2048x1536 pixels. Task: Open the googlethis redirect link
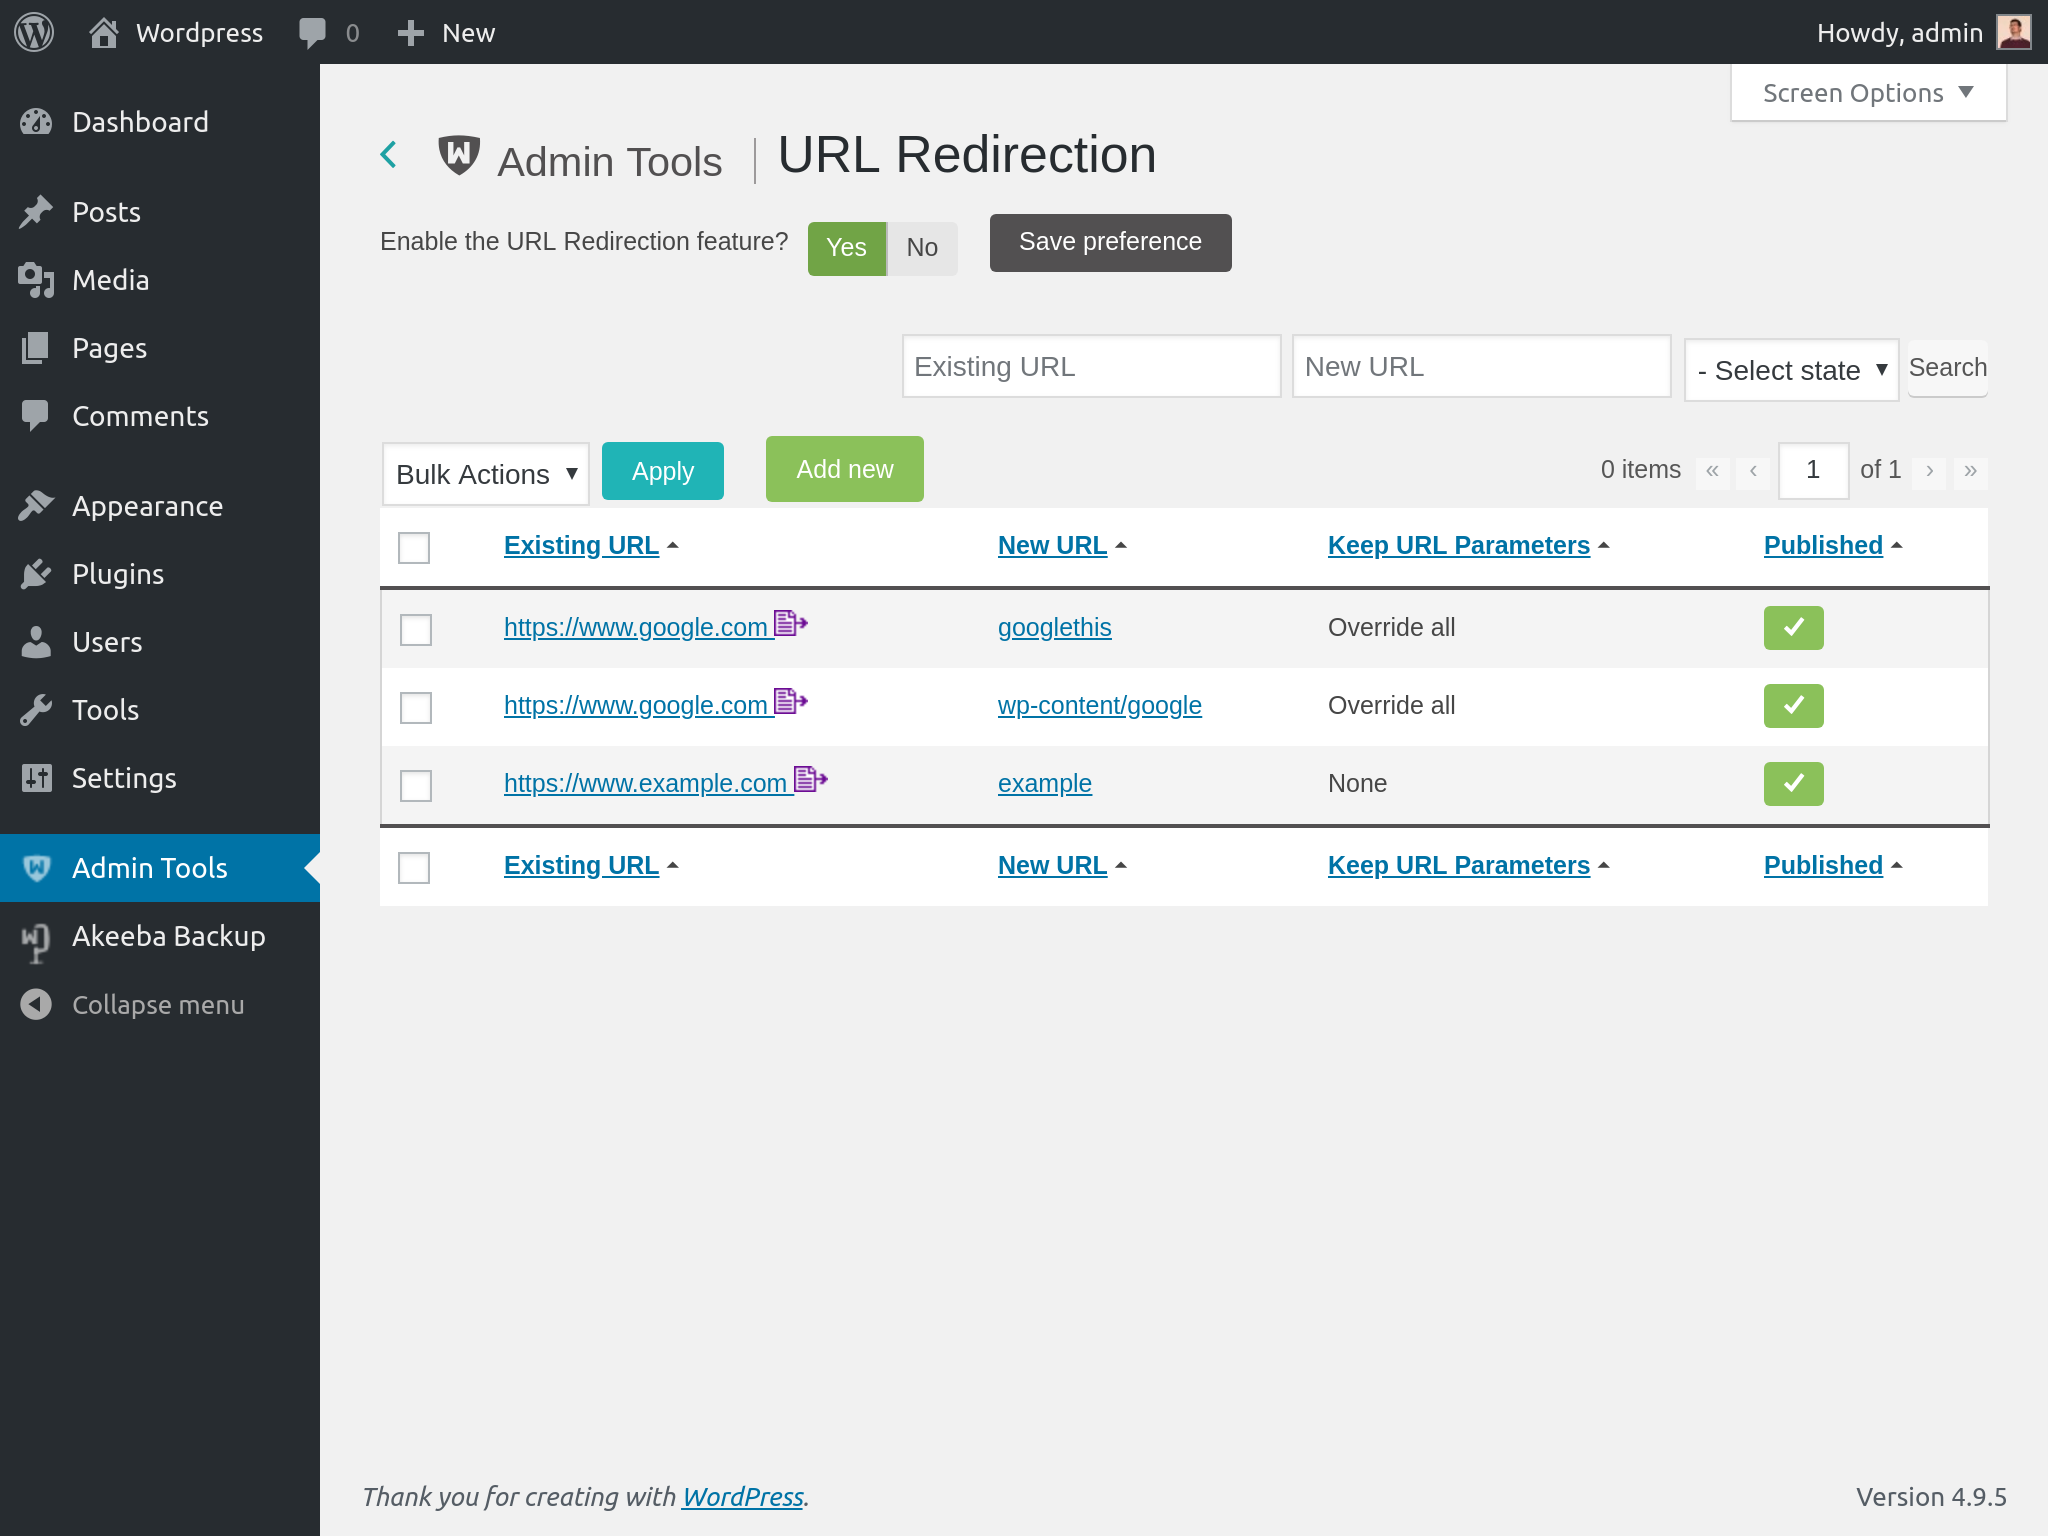[x=1054, y=627]
